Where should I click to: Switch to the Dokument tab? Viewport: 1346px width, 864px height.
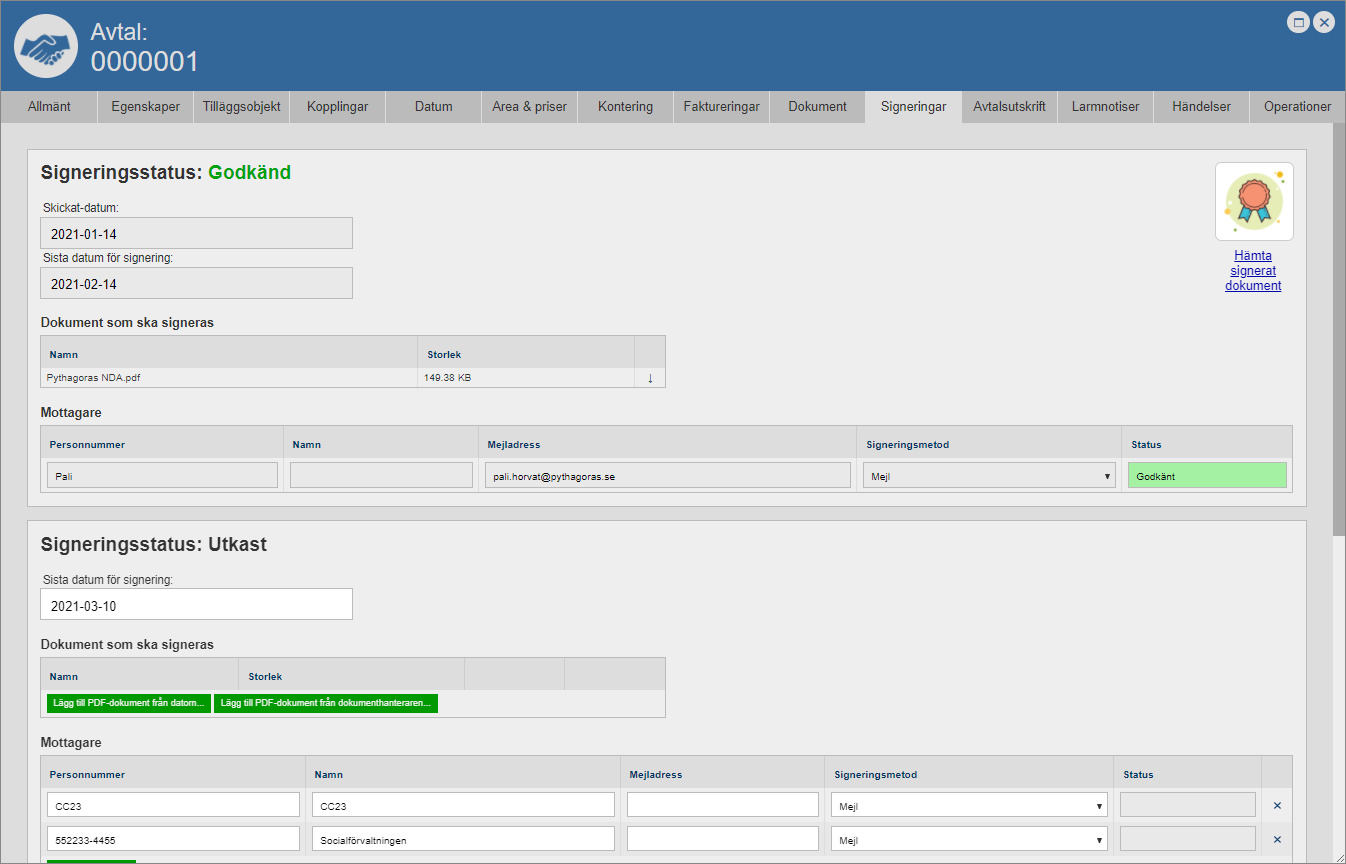point(817,107)
